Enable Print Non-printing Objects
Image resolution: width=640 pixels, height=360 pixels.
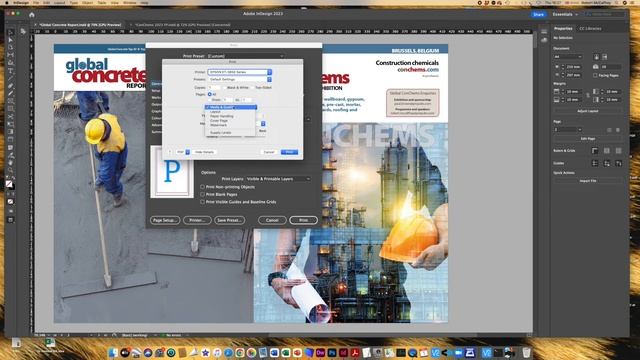coord(202,187)
